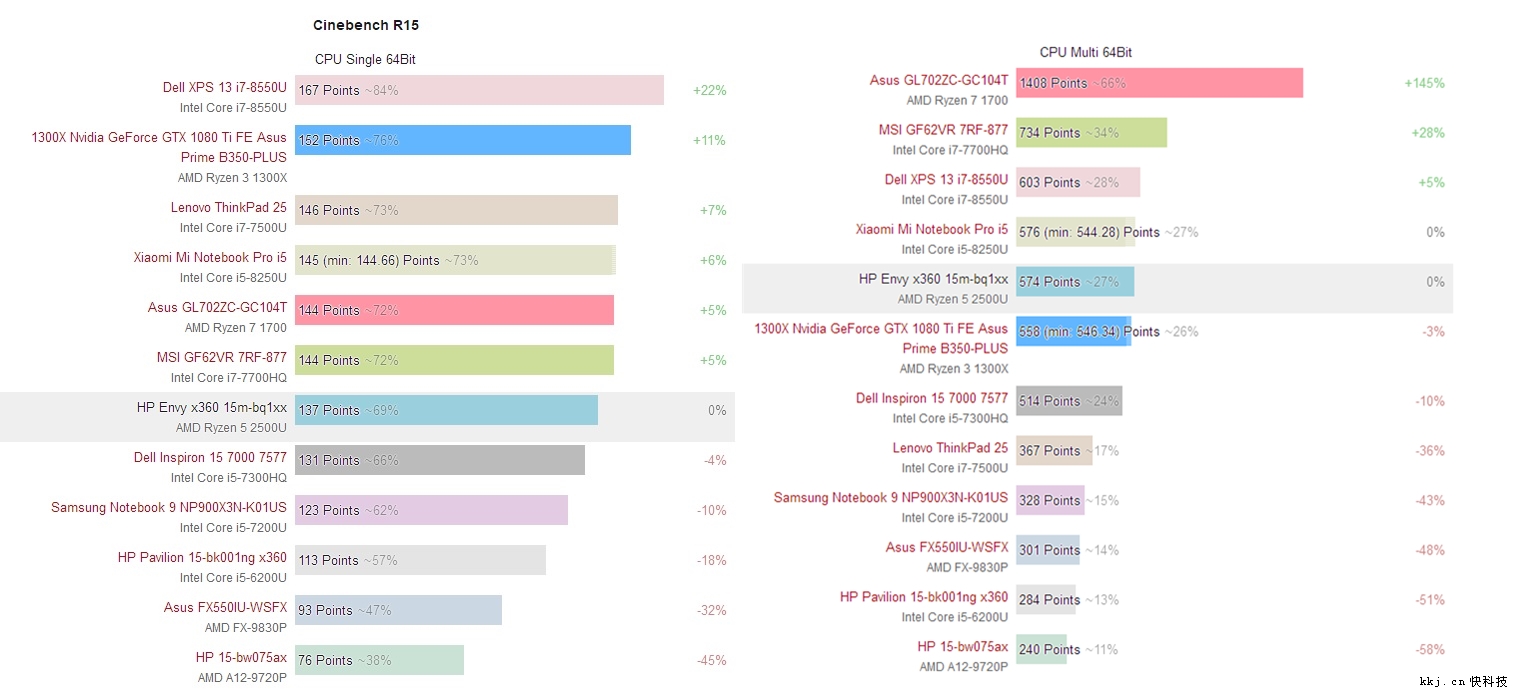The image size is (1536, 698).
Task: Click the CPU Multi 64Bit heading
Action: pyautogui.click(x=1085, y=52)
